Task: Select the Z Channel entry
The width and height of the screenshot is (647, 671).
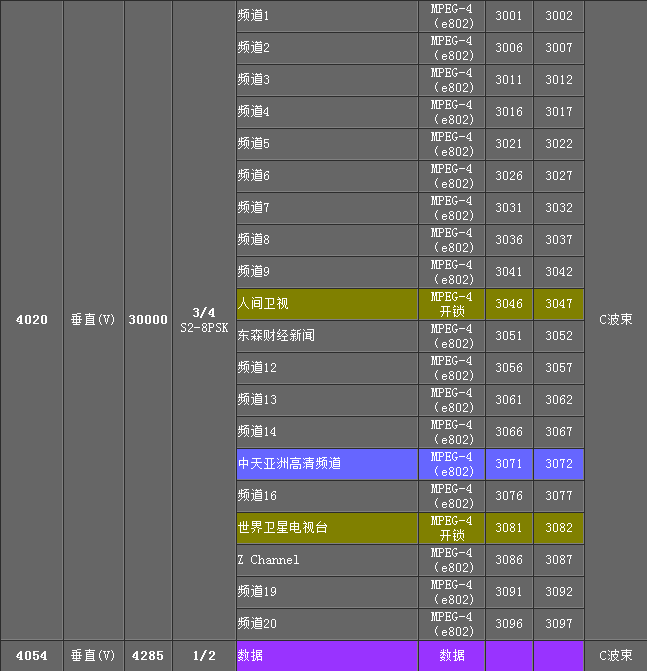Action: [x=268, y=560]
